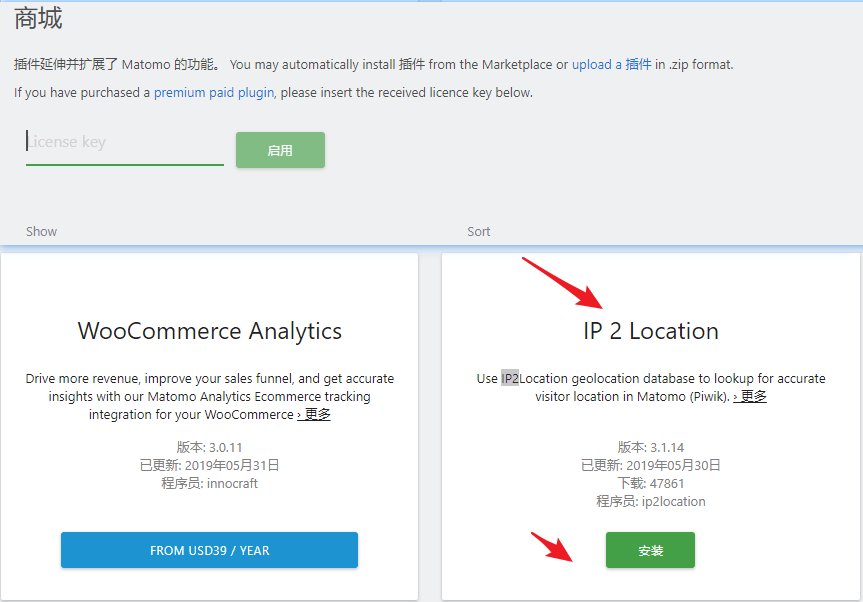
Task: Click the '版本: 3.0.11' text
Action: (209, 447)
